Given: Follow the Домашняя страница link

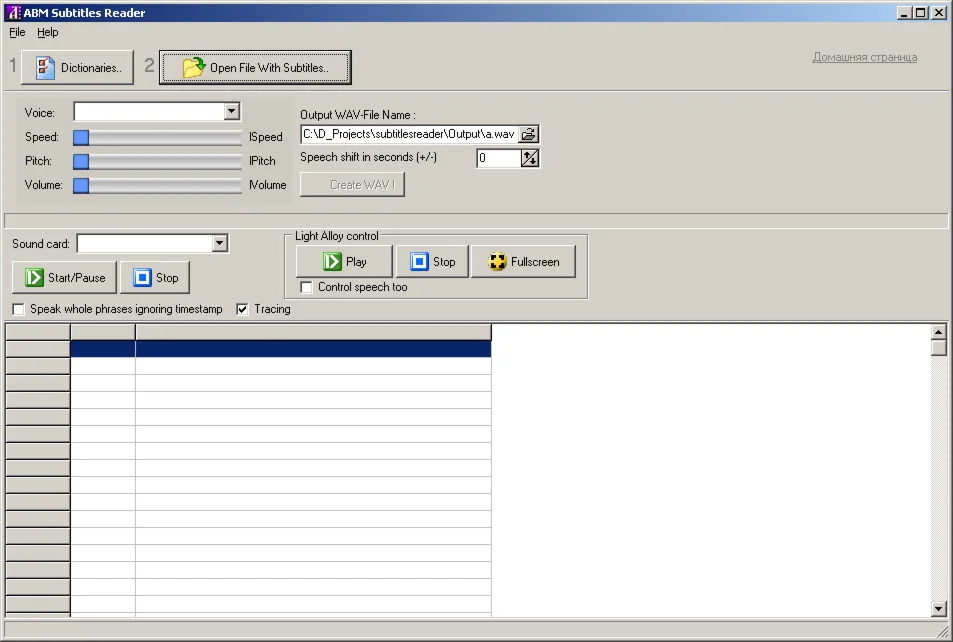Looking at the screenshot, I should tap(863, 57).
